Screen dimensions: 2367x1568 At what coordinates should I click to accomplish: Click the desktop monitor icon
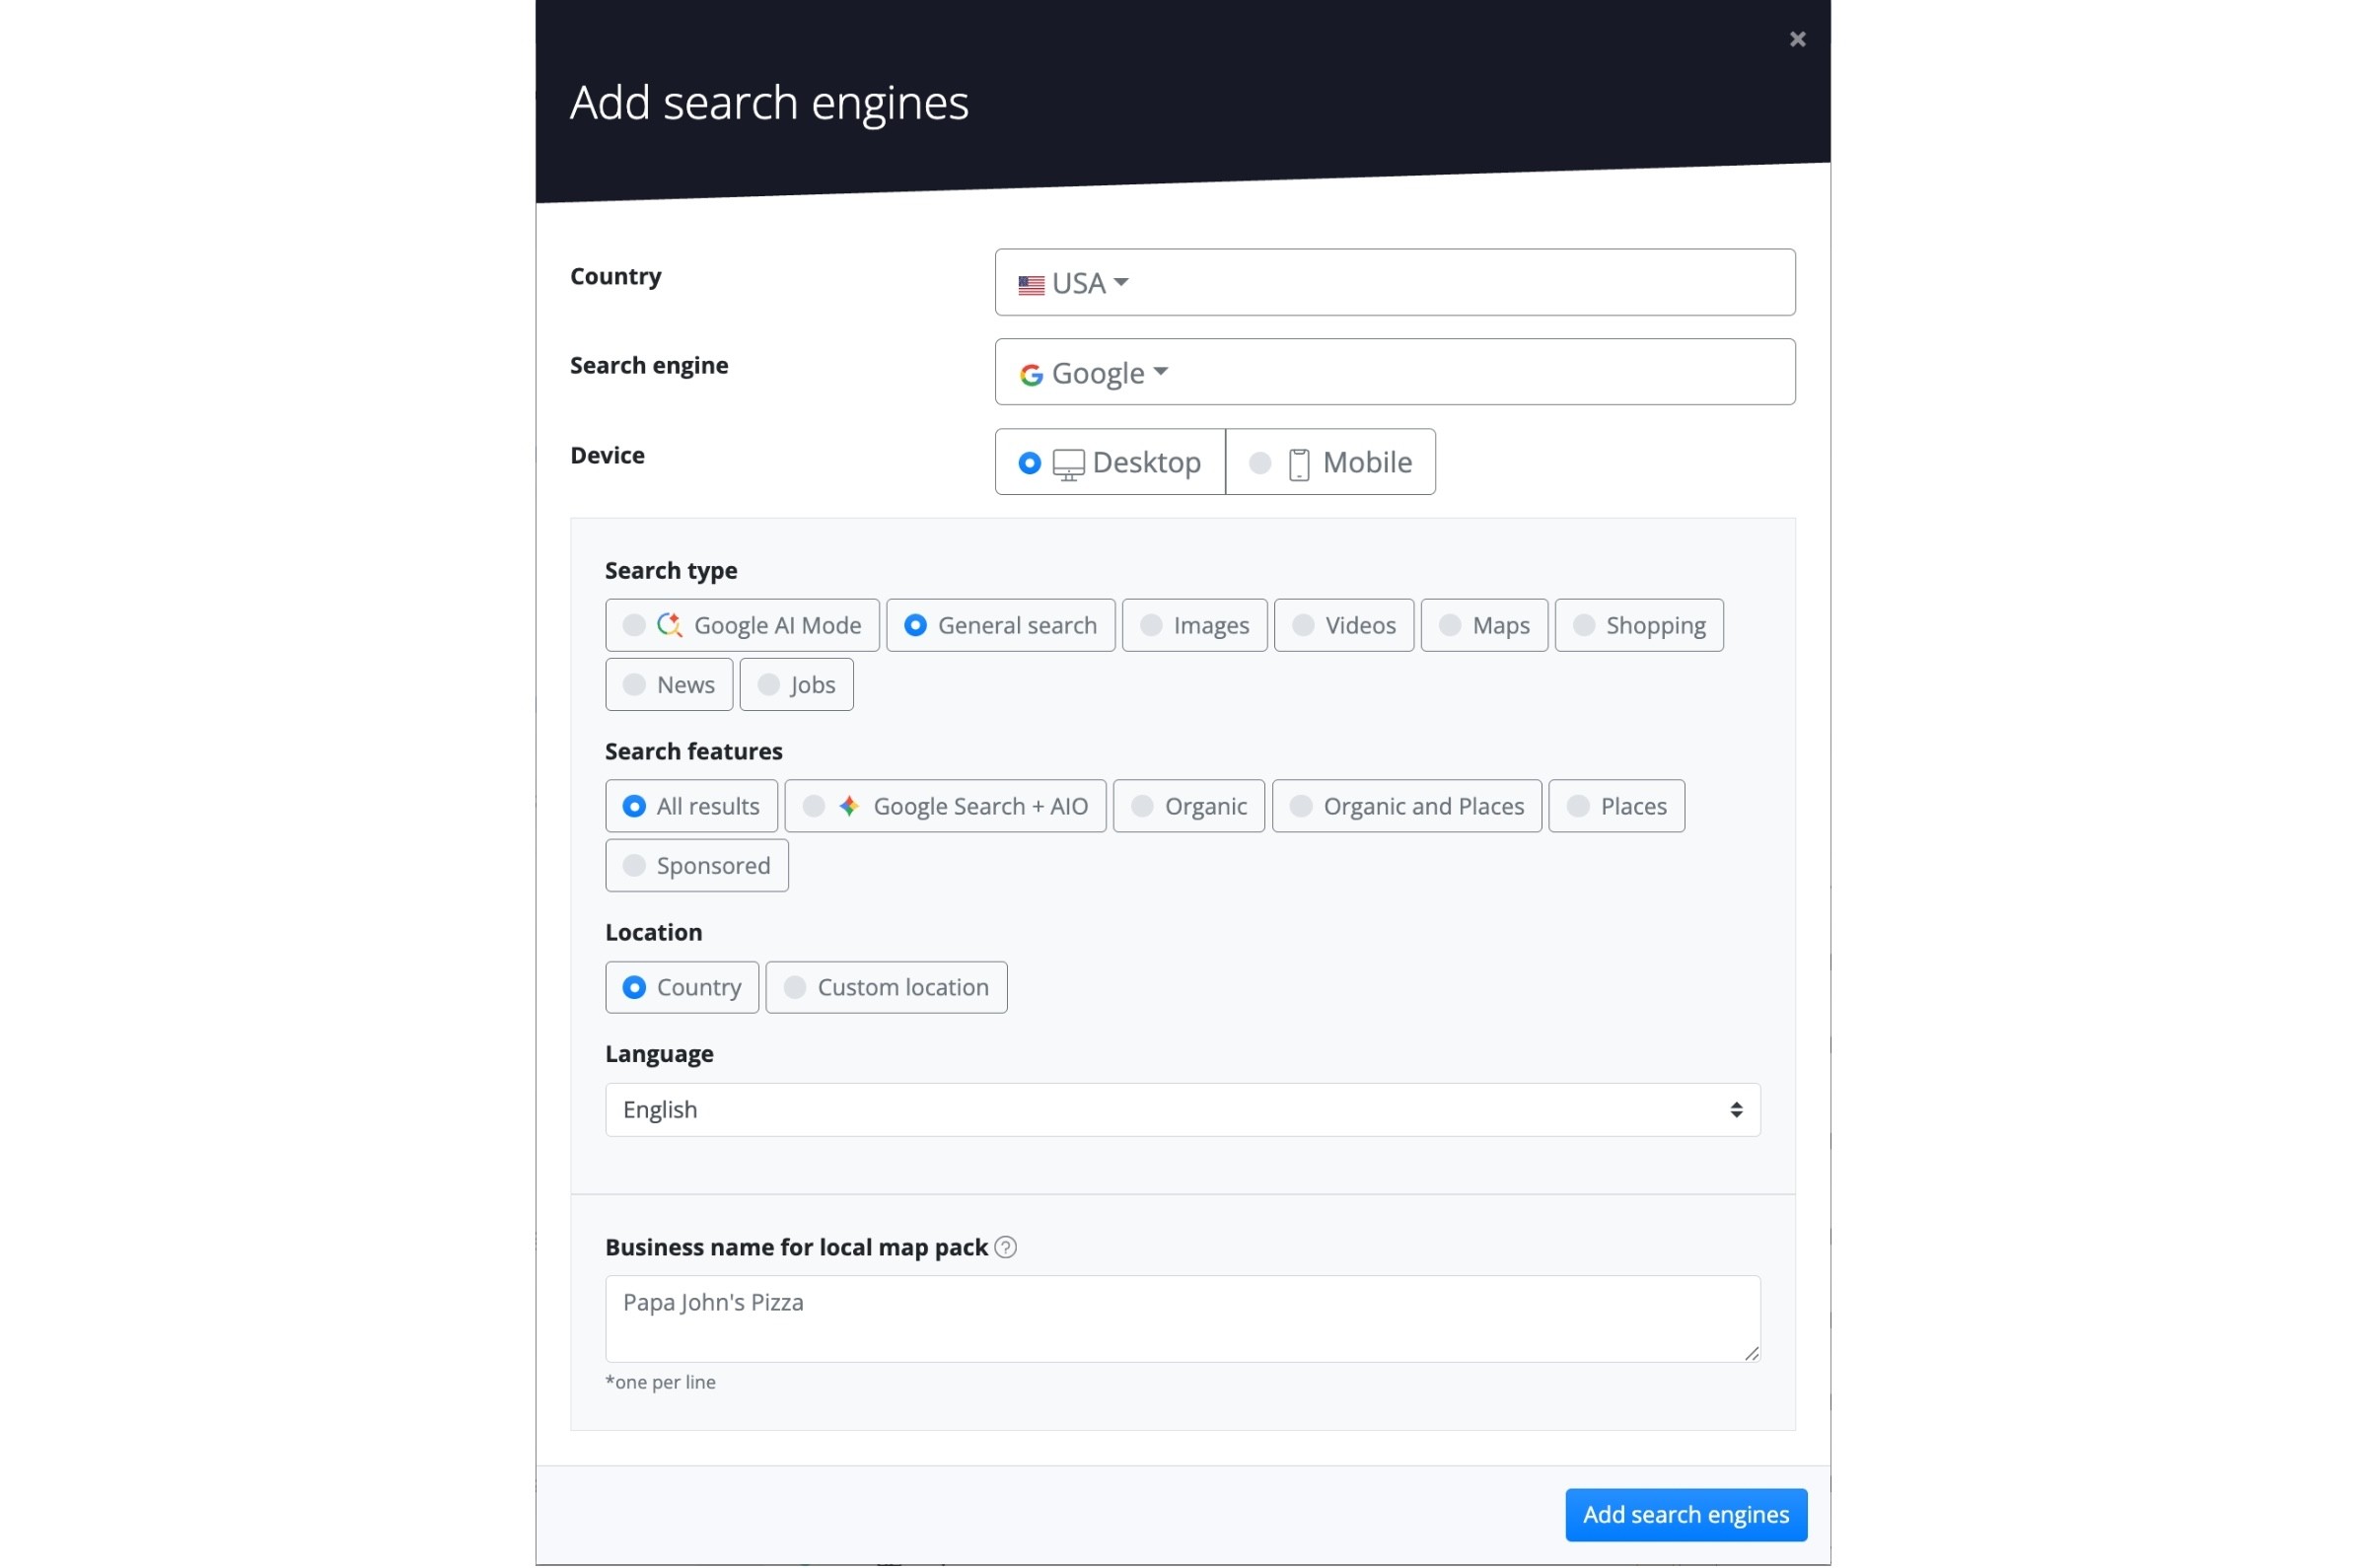[x=1071, y=462]
